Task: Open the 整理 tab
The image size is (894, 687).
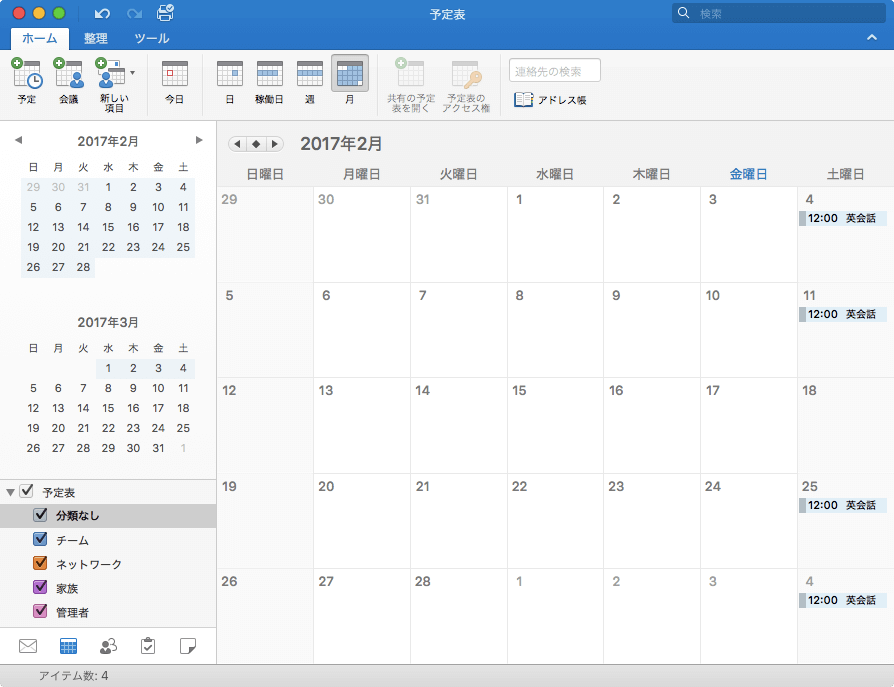Action: [x=95, y=38]
